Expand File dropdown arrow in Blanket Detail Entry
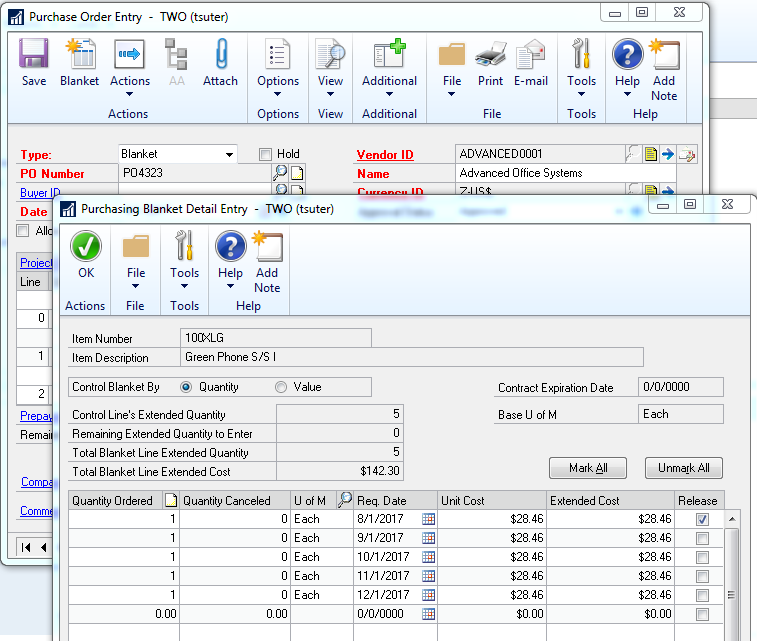 click(x=136, y=286)
